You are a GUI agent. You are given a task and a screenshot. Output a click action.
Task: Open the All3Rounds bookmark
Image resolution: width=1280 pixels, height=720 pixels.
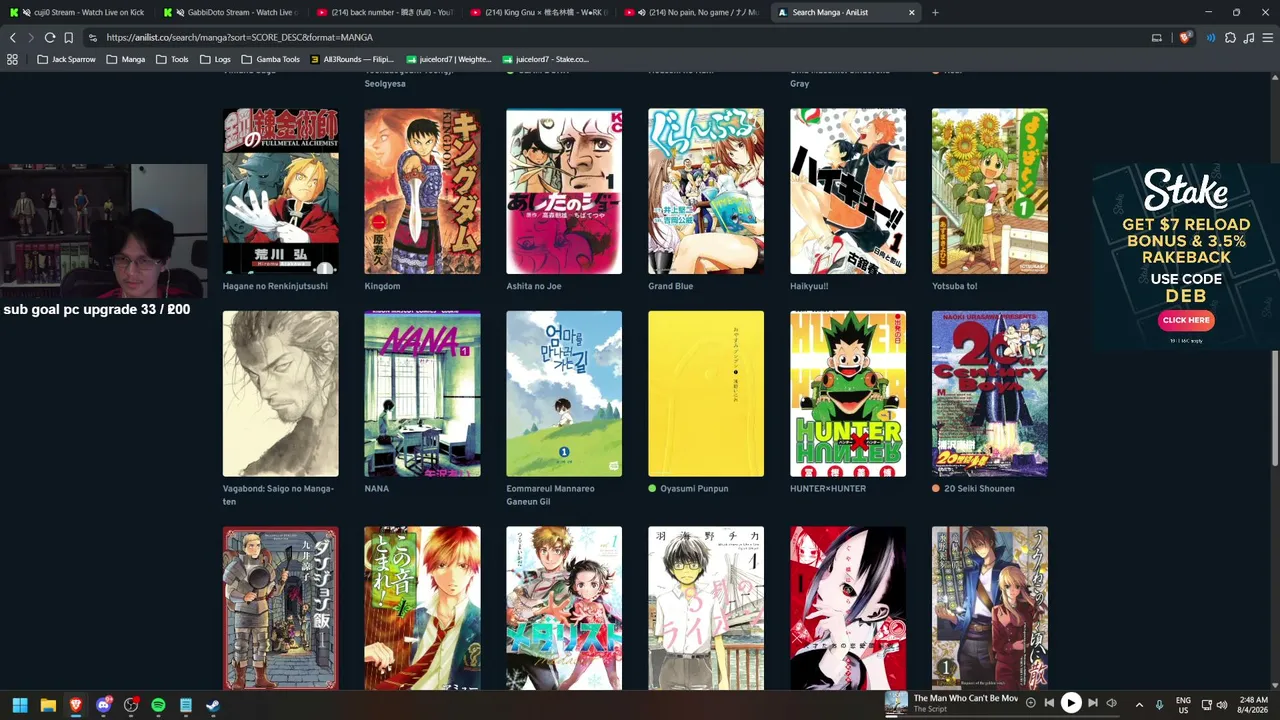point(352,59)
